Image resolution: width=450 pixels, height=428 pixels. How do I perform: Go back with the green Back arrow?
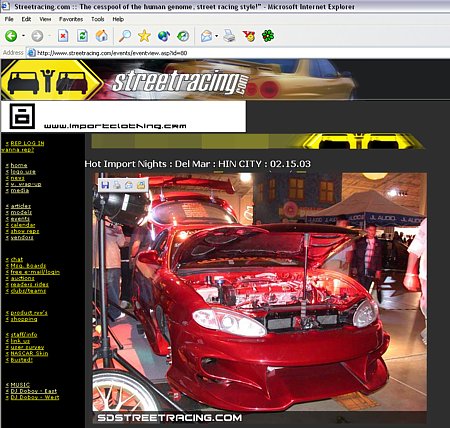click(x=11, y=36)
